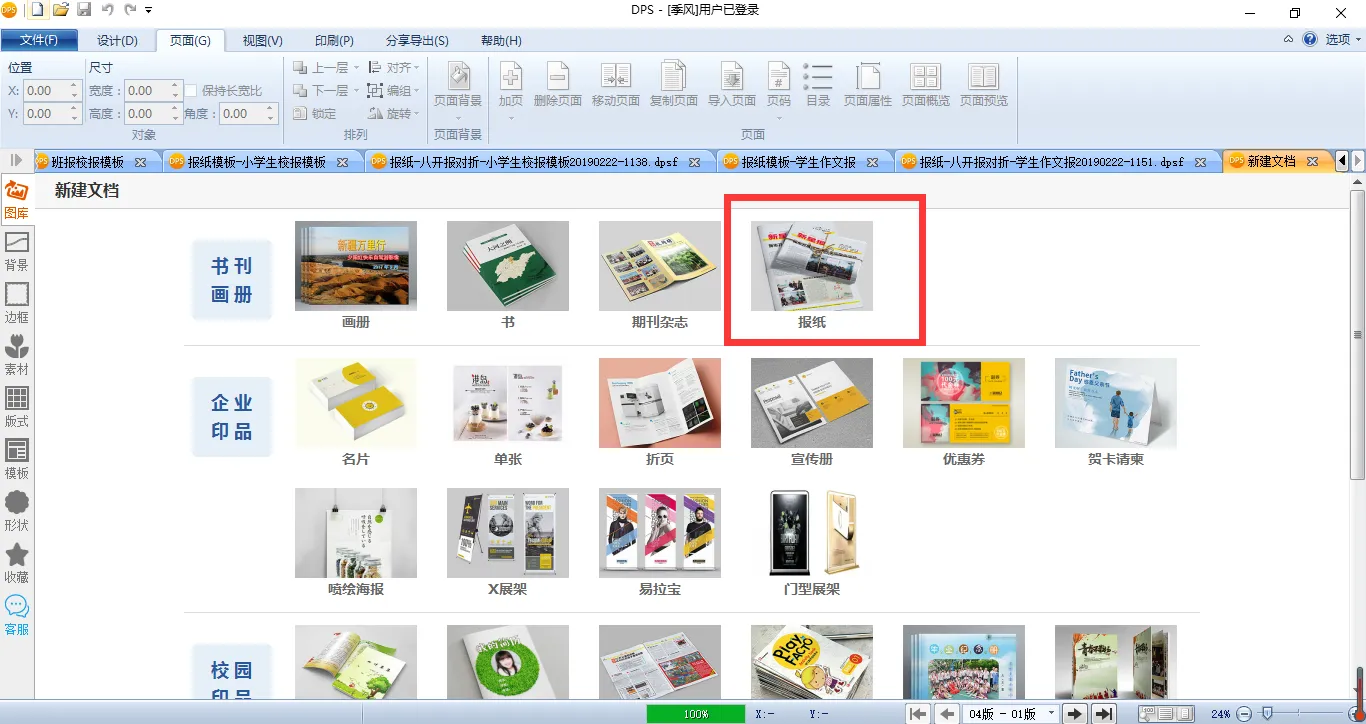Click the 角度 angle stepper arrows

tap(270, 114)
